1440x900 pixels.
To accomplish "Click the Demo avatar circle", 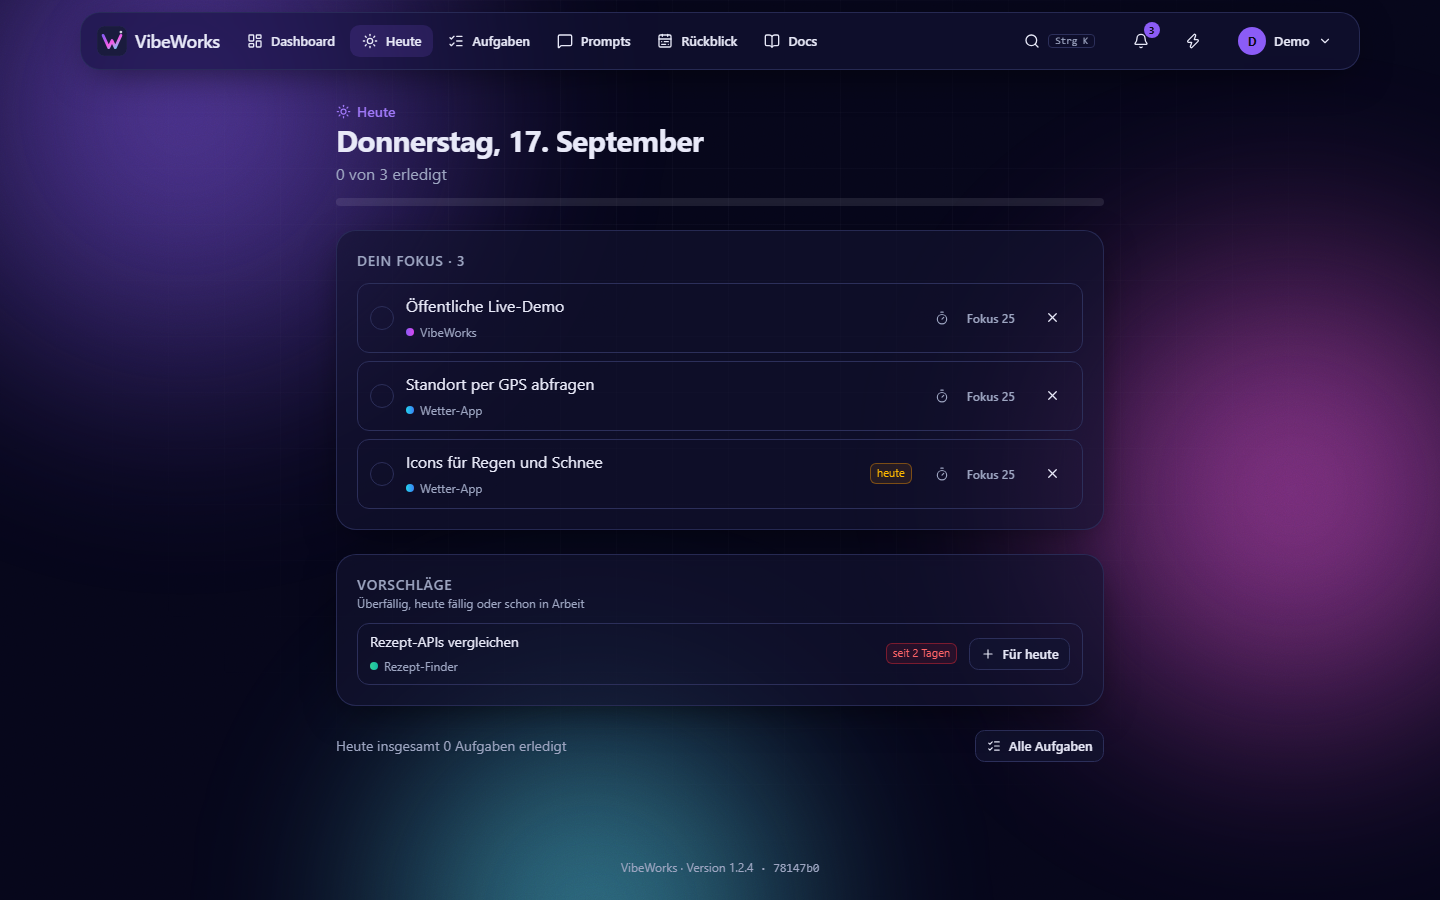I will [1252, 41].
